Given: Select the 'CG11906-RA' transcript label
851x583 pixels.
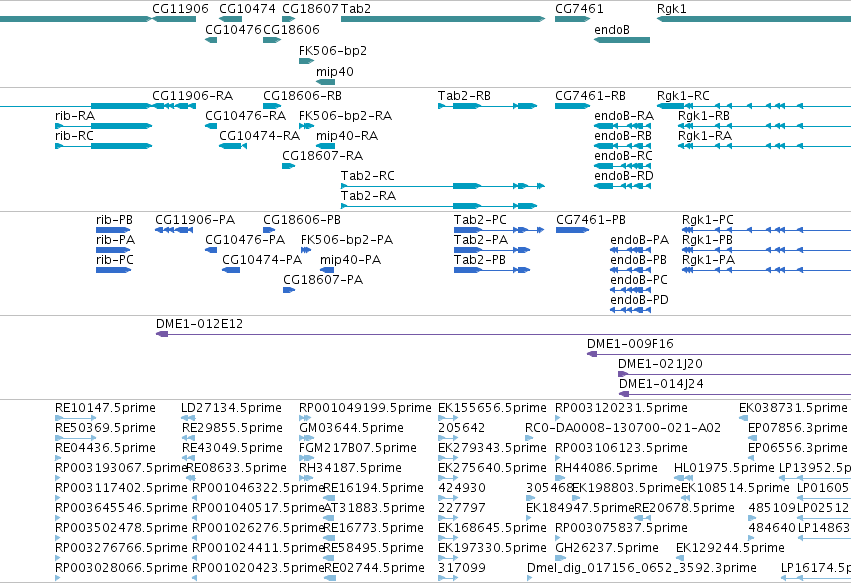Looking at the screenshot, I should (x=193, y=96).
